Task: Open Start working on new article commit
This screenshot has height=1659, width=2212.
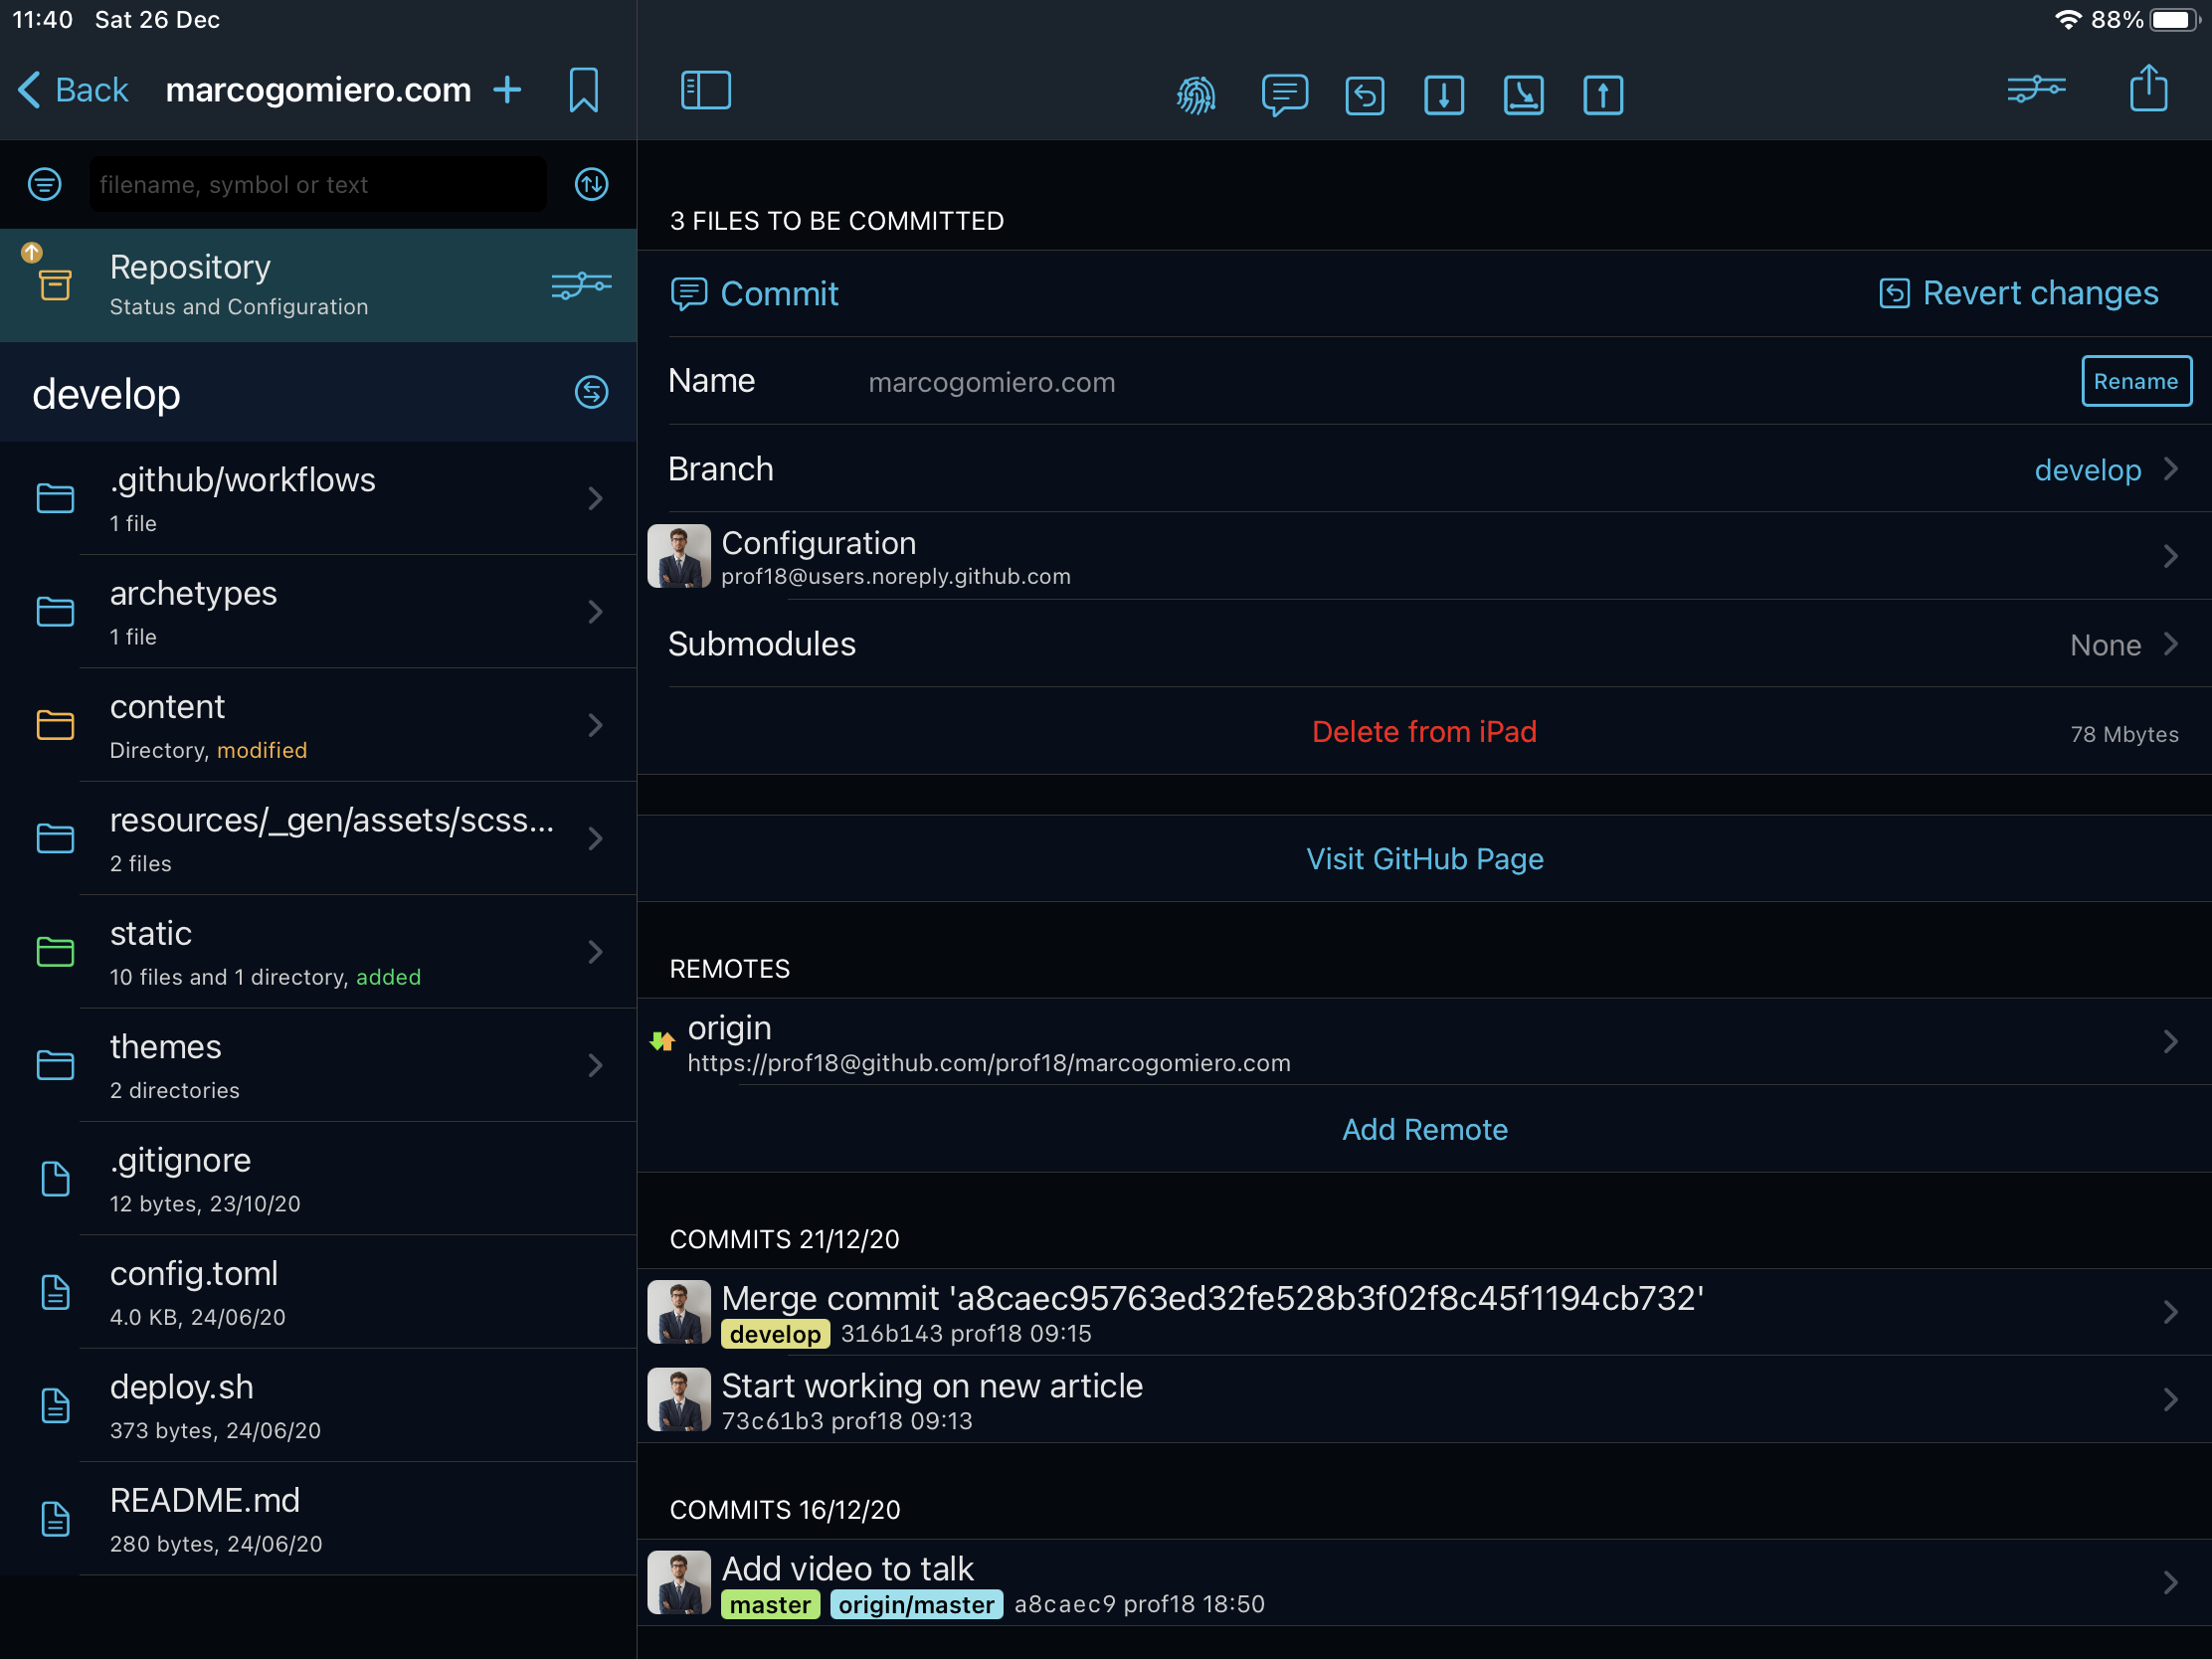Action: point(1424,1400)
